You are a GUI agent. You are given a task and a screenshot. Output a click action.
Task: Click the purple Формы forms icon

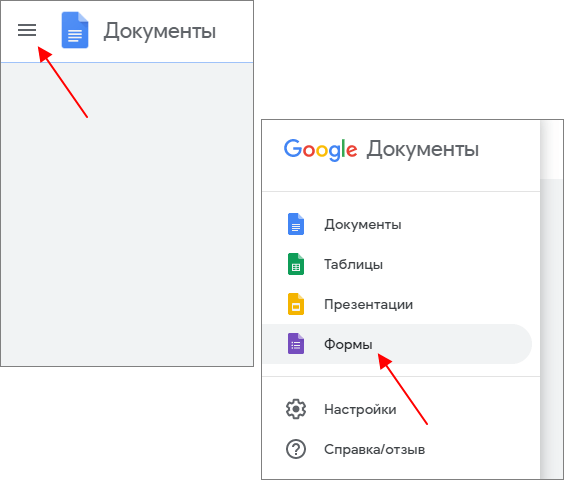[296, 344]
